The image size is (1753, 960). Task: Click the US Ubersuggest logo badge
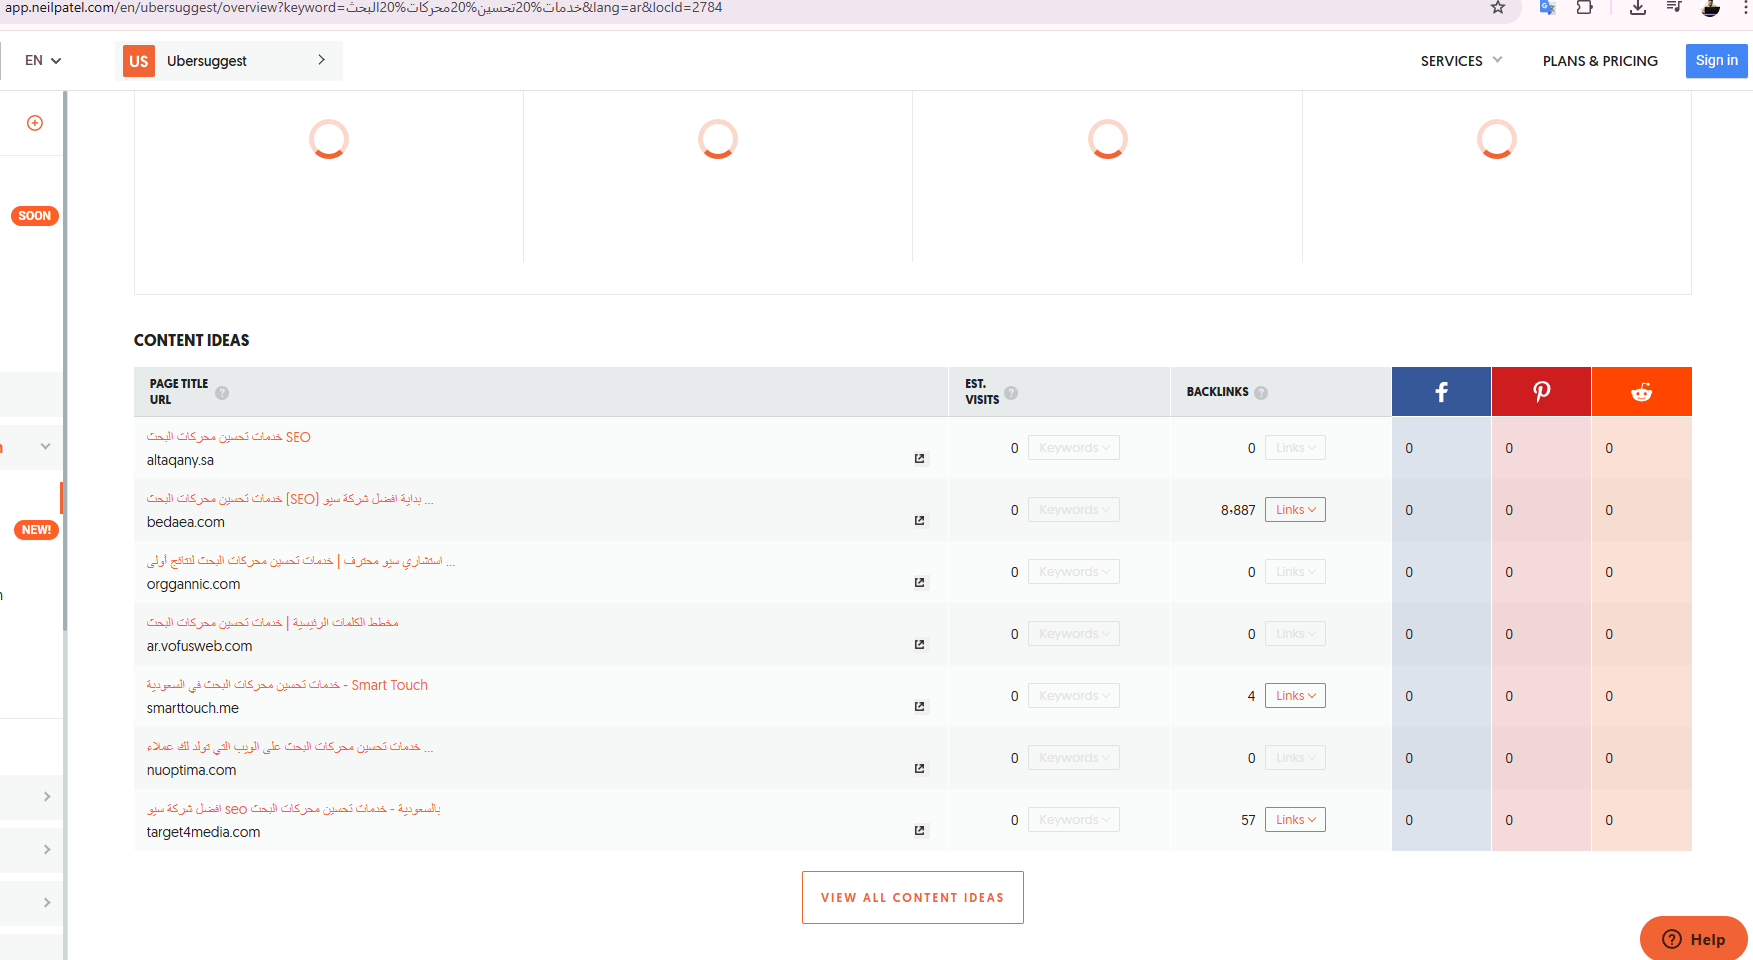click(139, 61)
